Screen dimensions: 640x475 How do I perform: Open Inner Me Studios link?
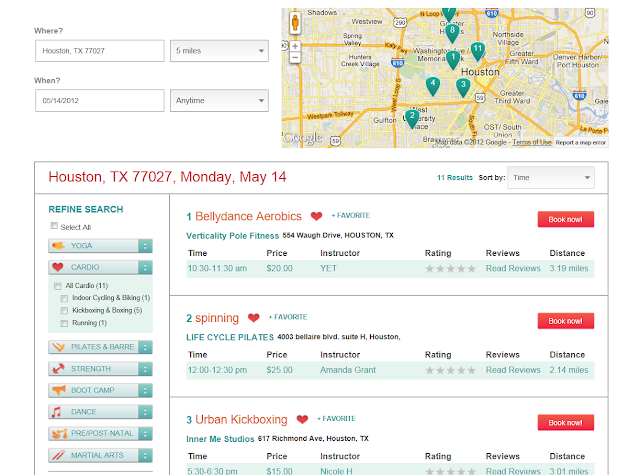220,439
